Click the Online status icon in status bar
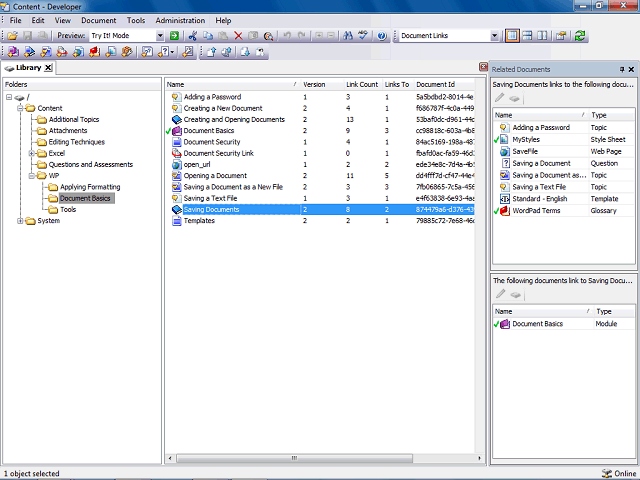Viewport: 640px width, 480px height. point(607,473)
